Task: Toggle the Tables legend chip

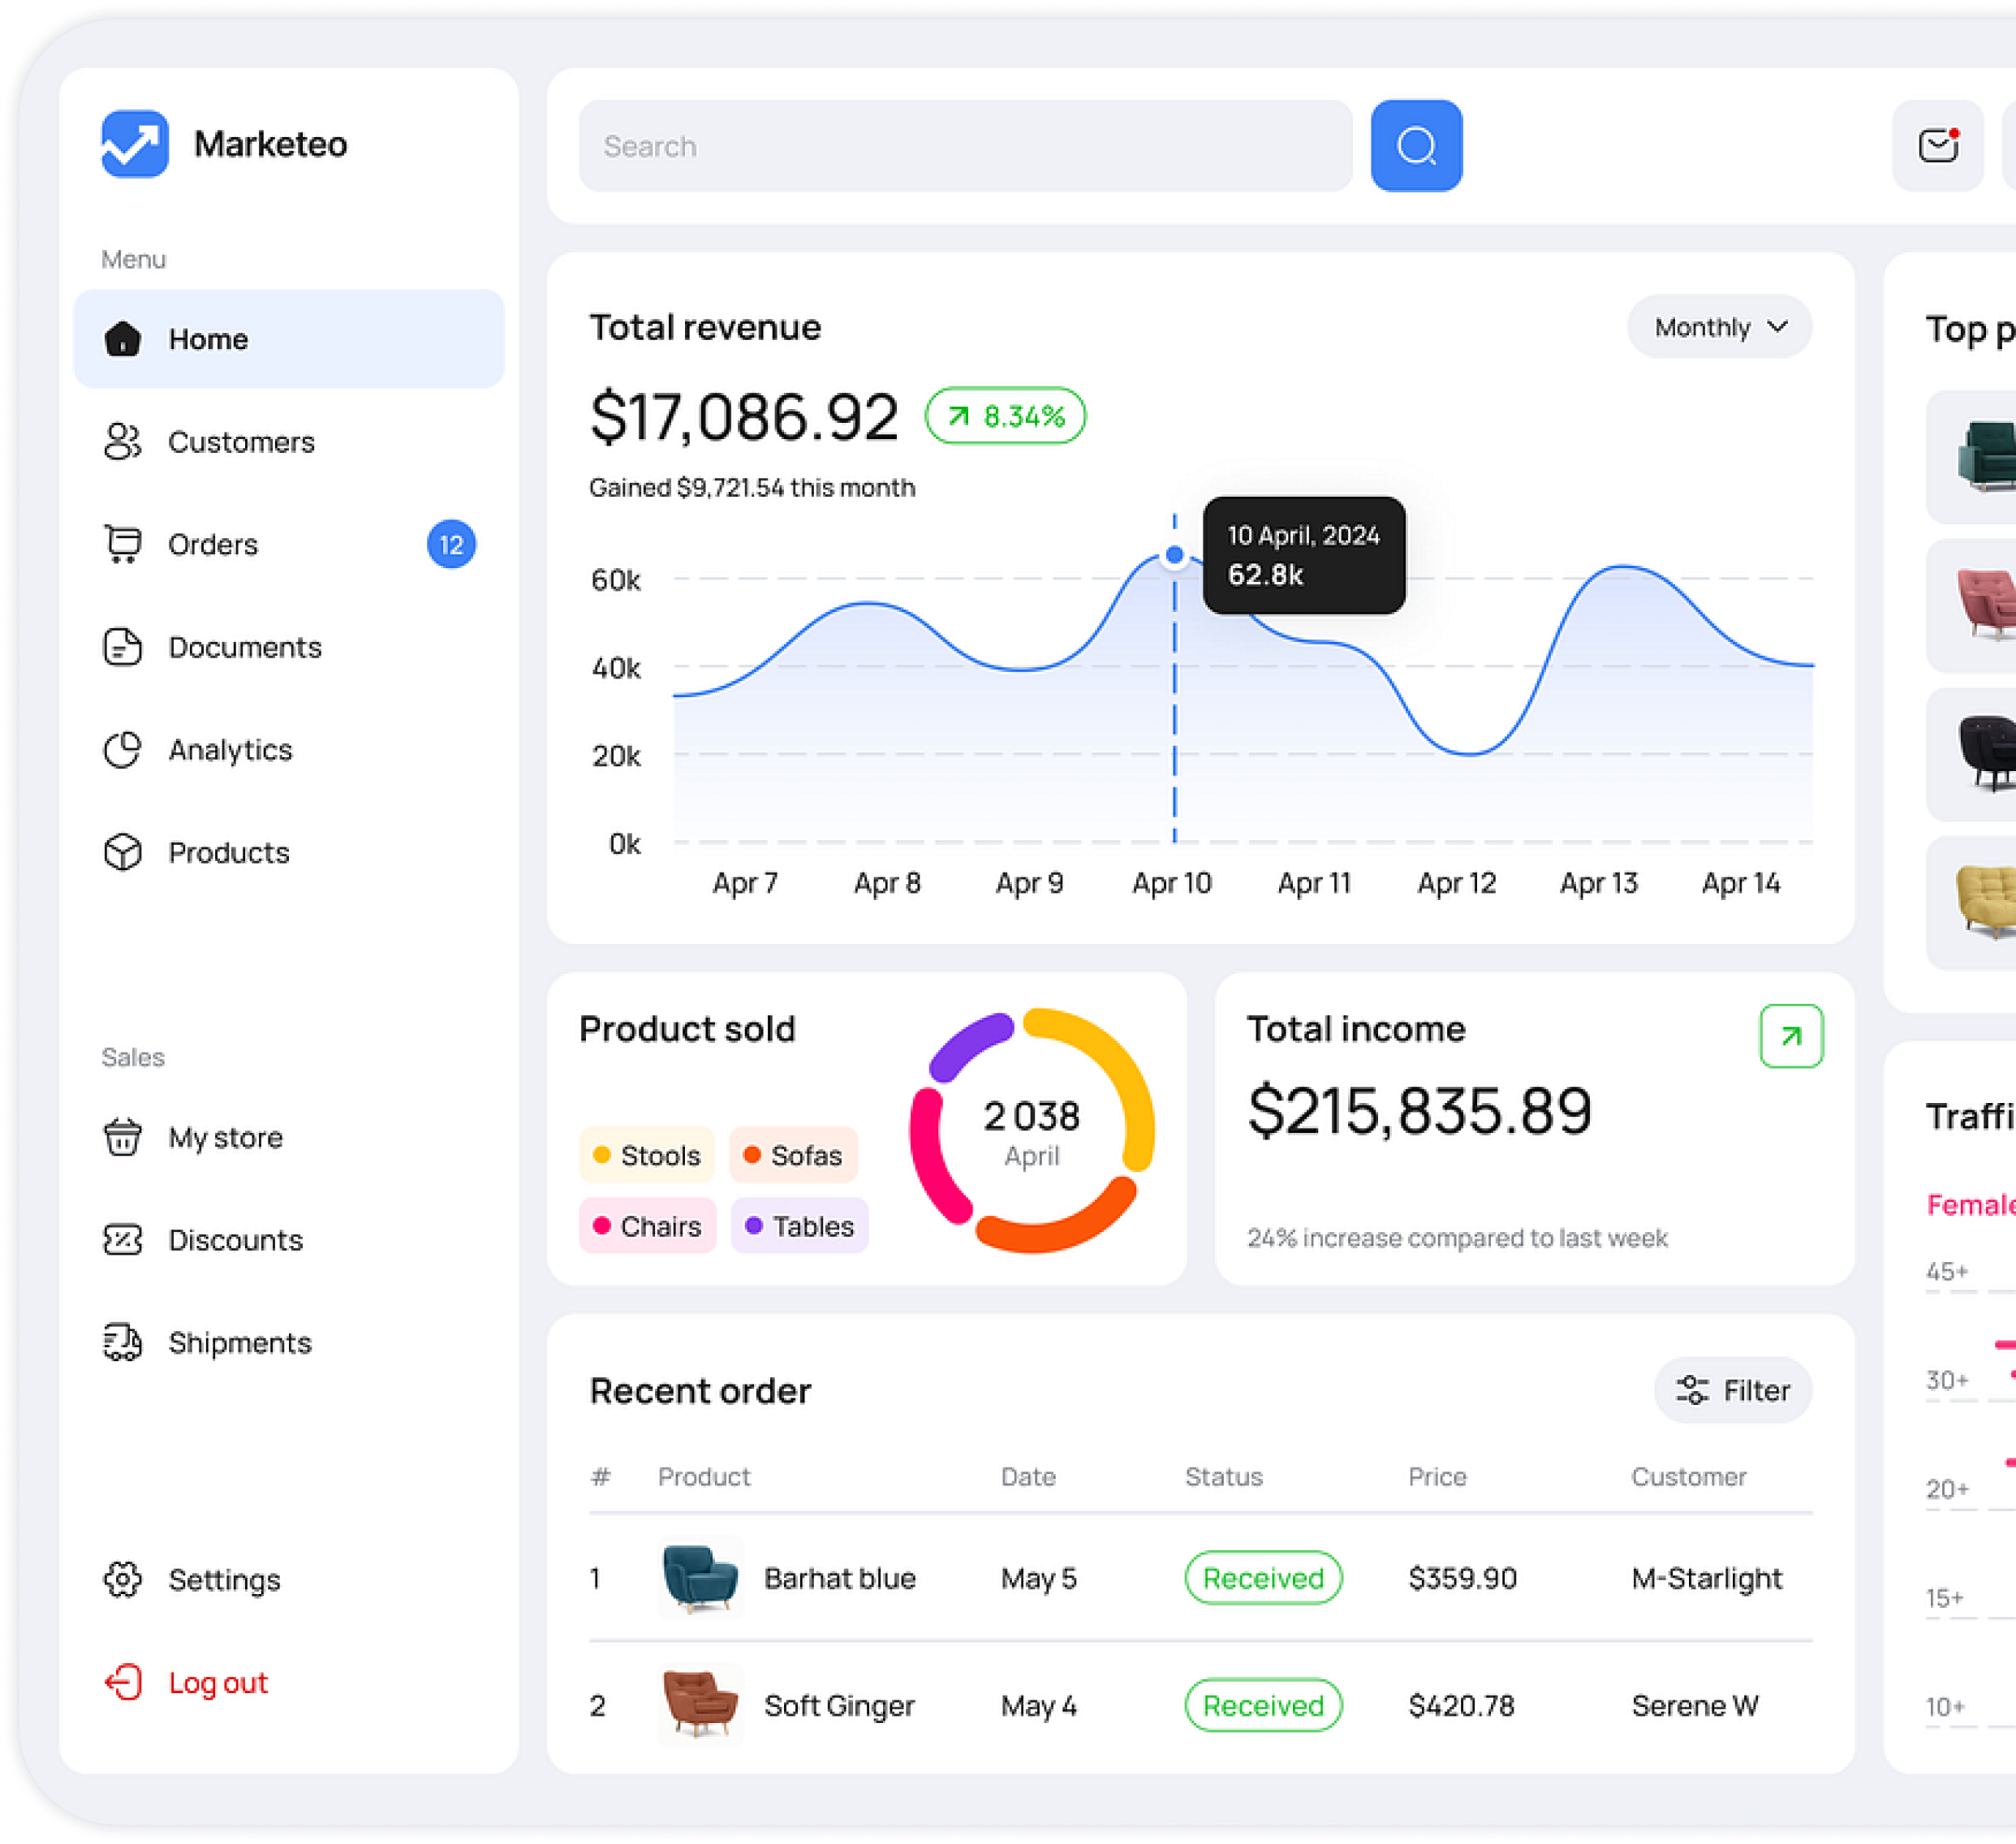Action: [x=800, y=1226]
